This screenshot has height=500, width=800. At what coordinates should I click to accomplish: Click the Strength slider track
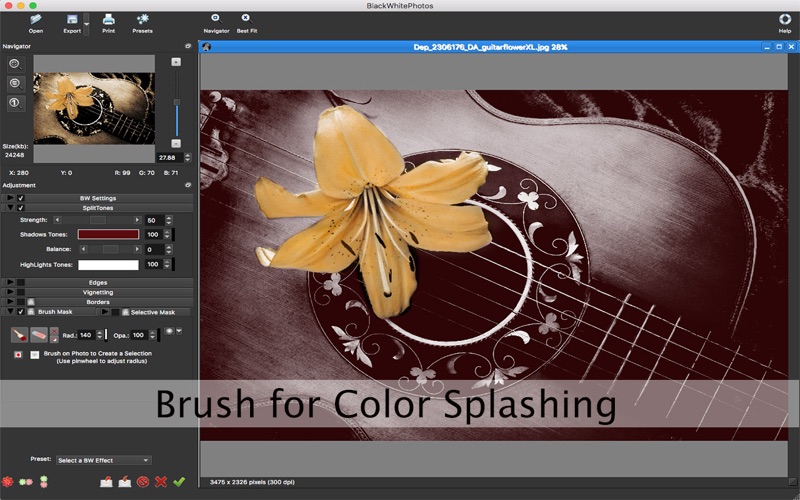(97, 220)
